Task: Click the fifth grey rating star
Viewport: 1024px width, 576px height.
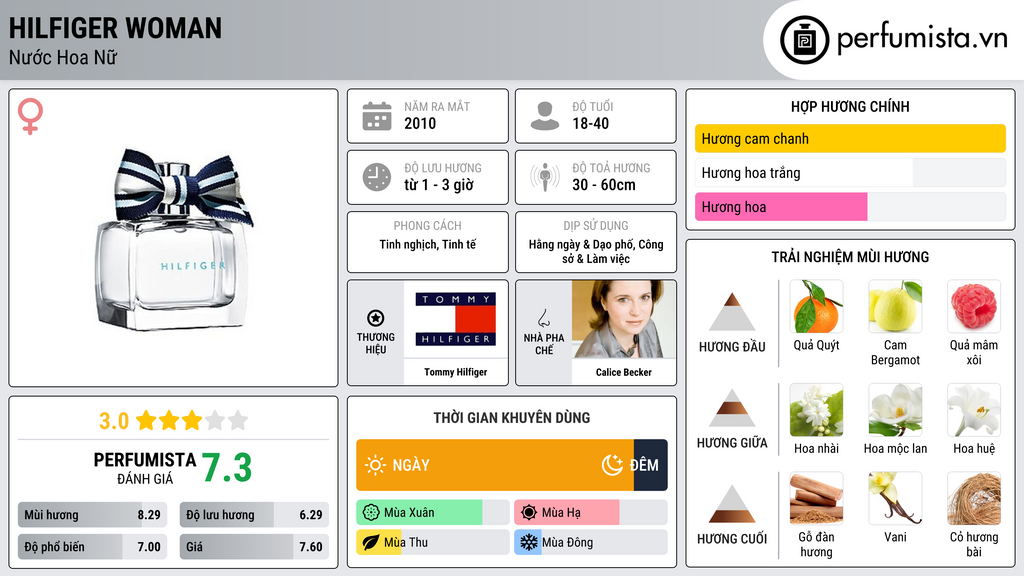Action: click(238, 420)
